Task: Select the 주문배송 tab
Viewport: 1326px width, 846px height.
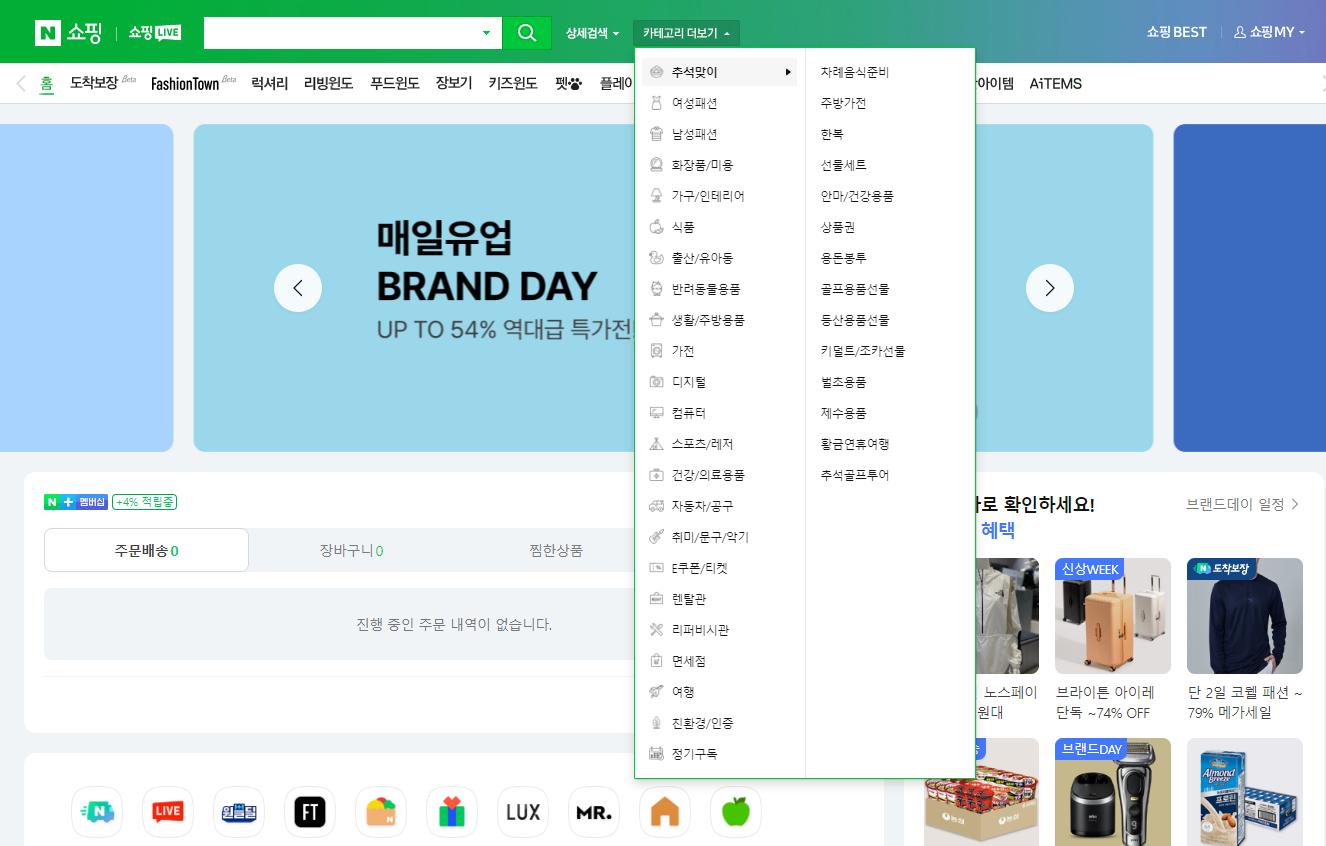Action: pyautogui.click(x=147, y=550)
